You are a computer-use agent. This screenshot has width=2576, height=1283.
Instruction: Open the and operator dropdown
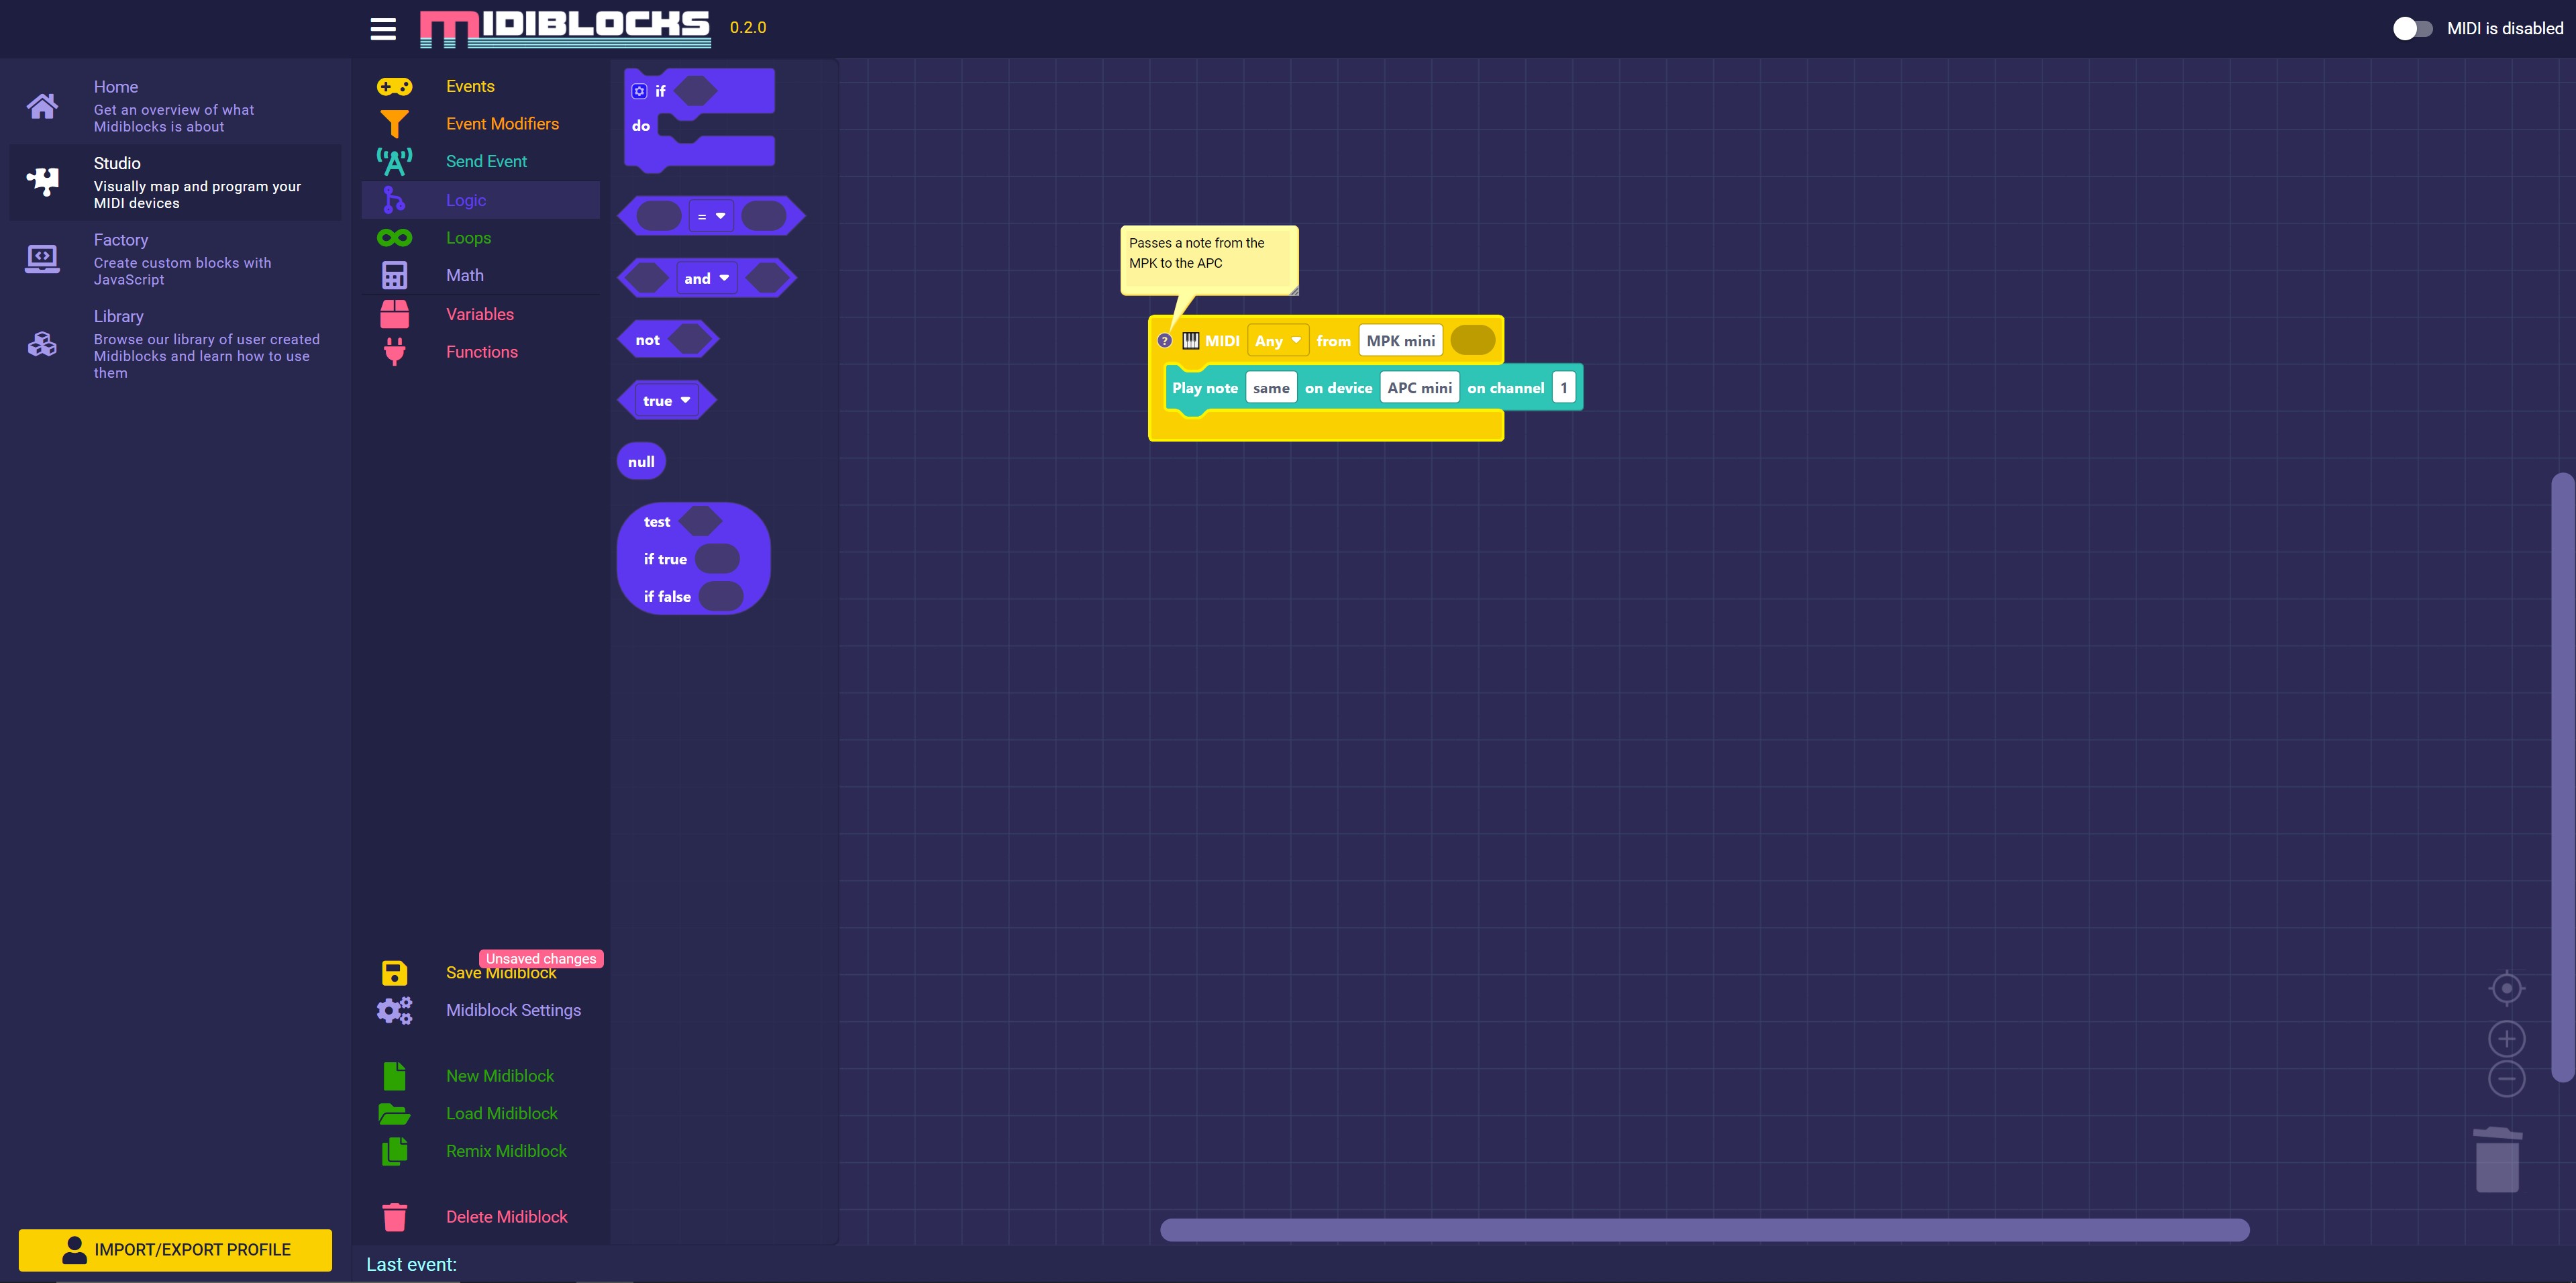[x=707, y=278]
